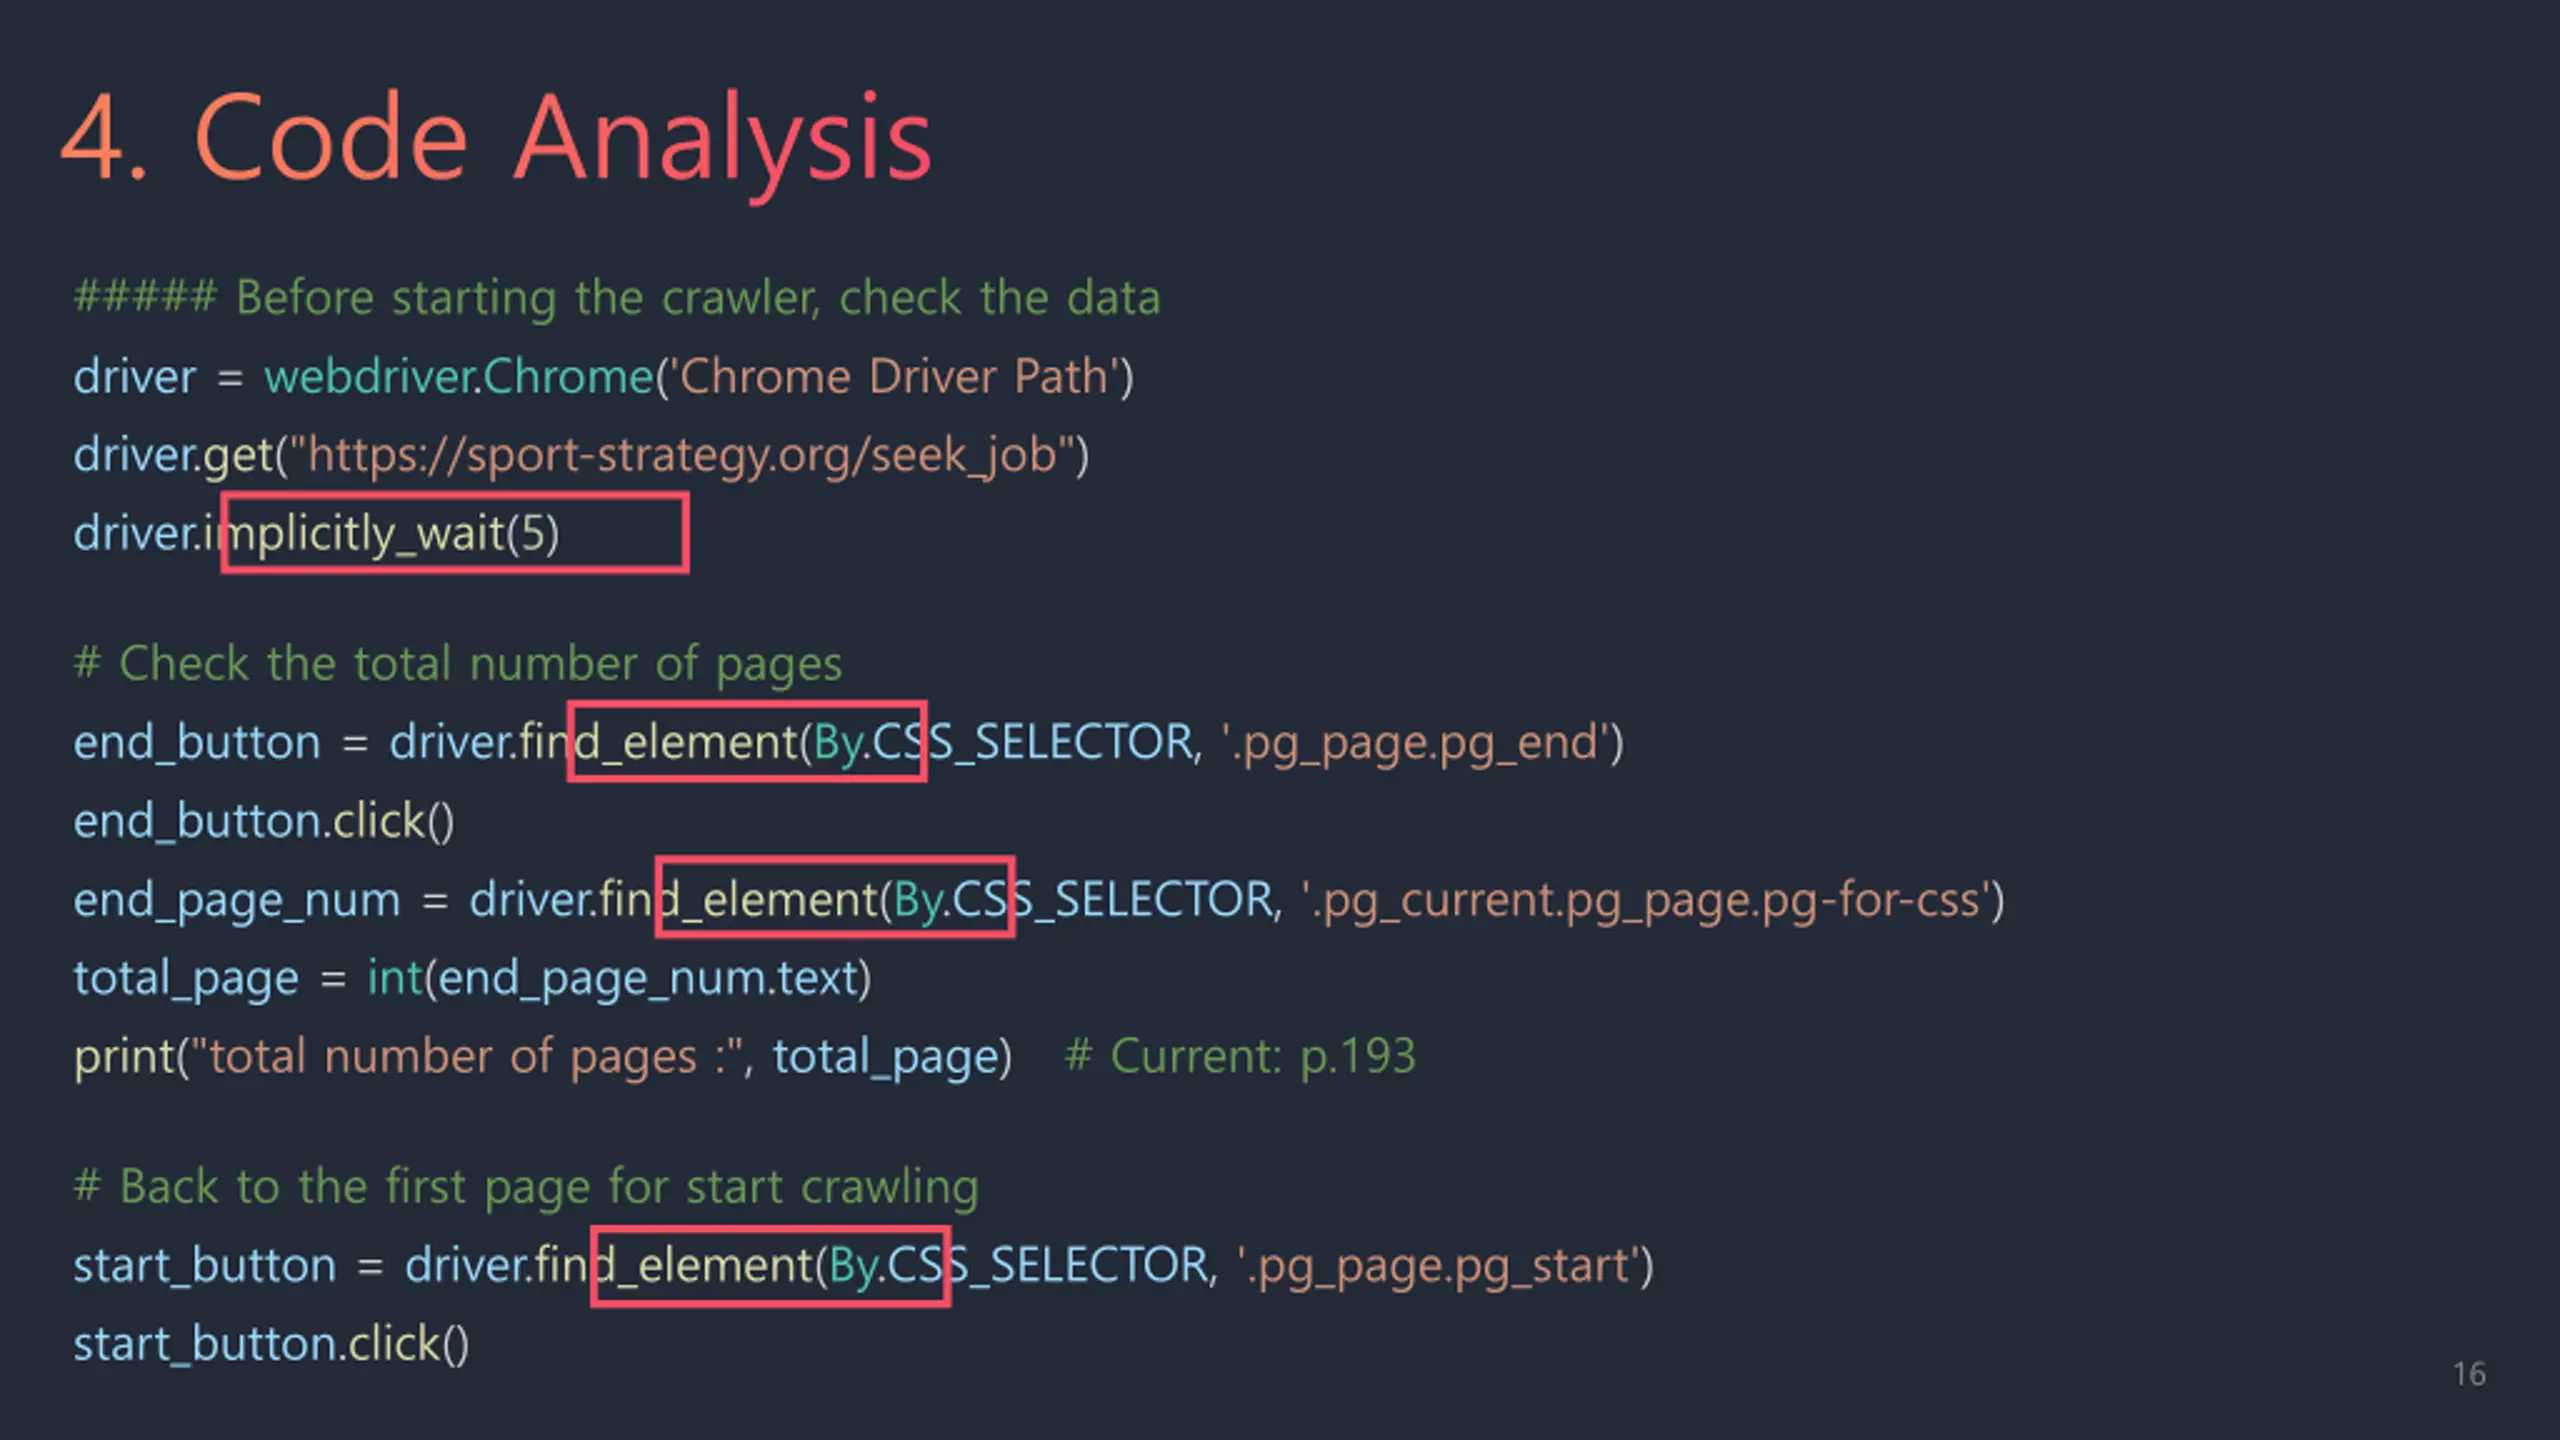Click the sport-strategy.org/seek_job URL string
Image resolution: width=2560 pixels, height=1440 pixels.
pyautogui.click(x=682, y=455)
